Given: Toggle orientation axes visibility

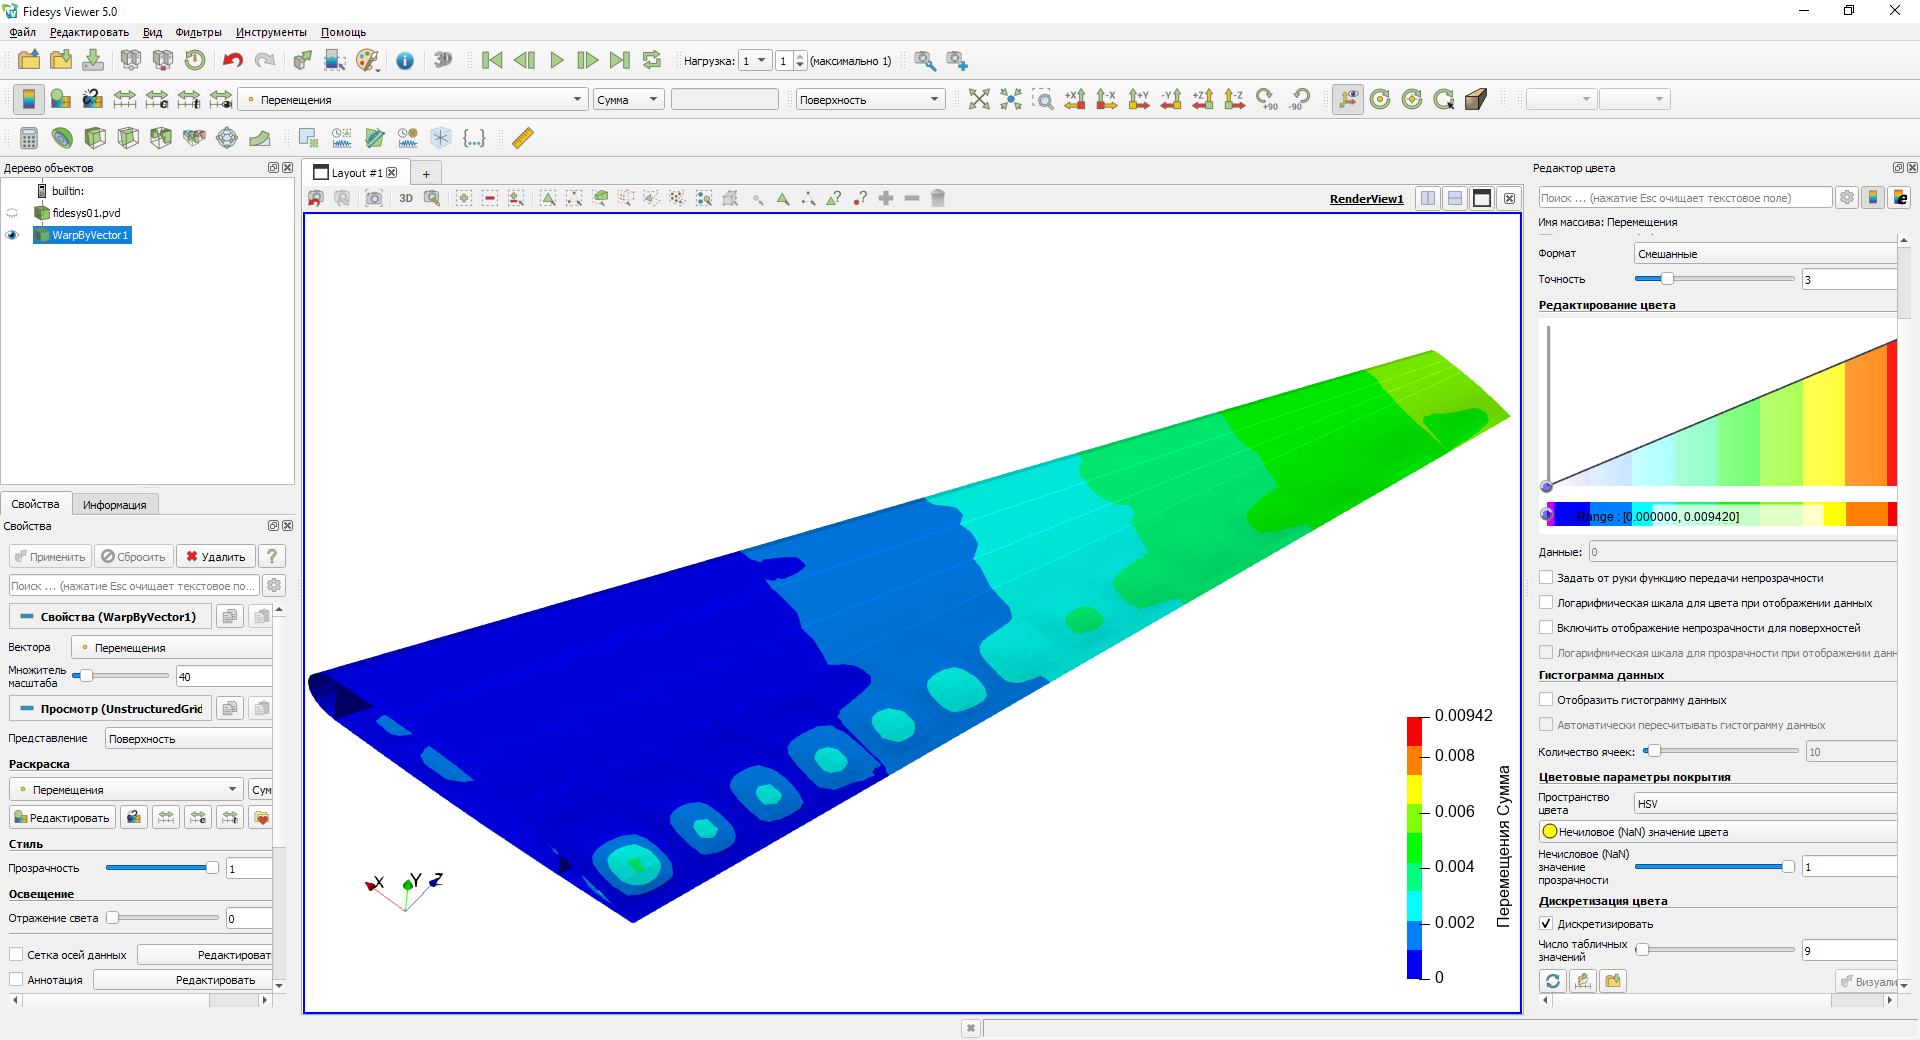Looking at the screenshot, I should click(1348, 99).
